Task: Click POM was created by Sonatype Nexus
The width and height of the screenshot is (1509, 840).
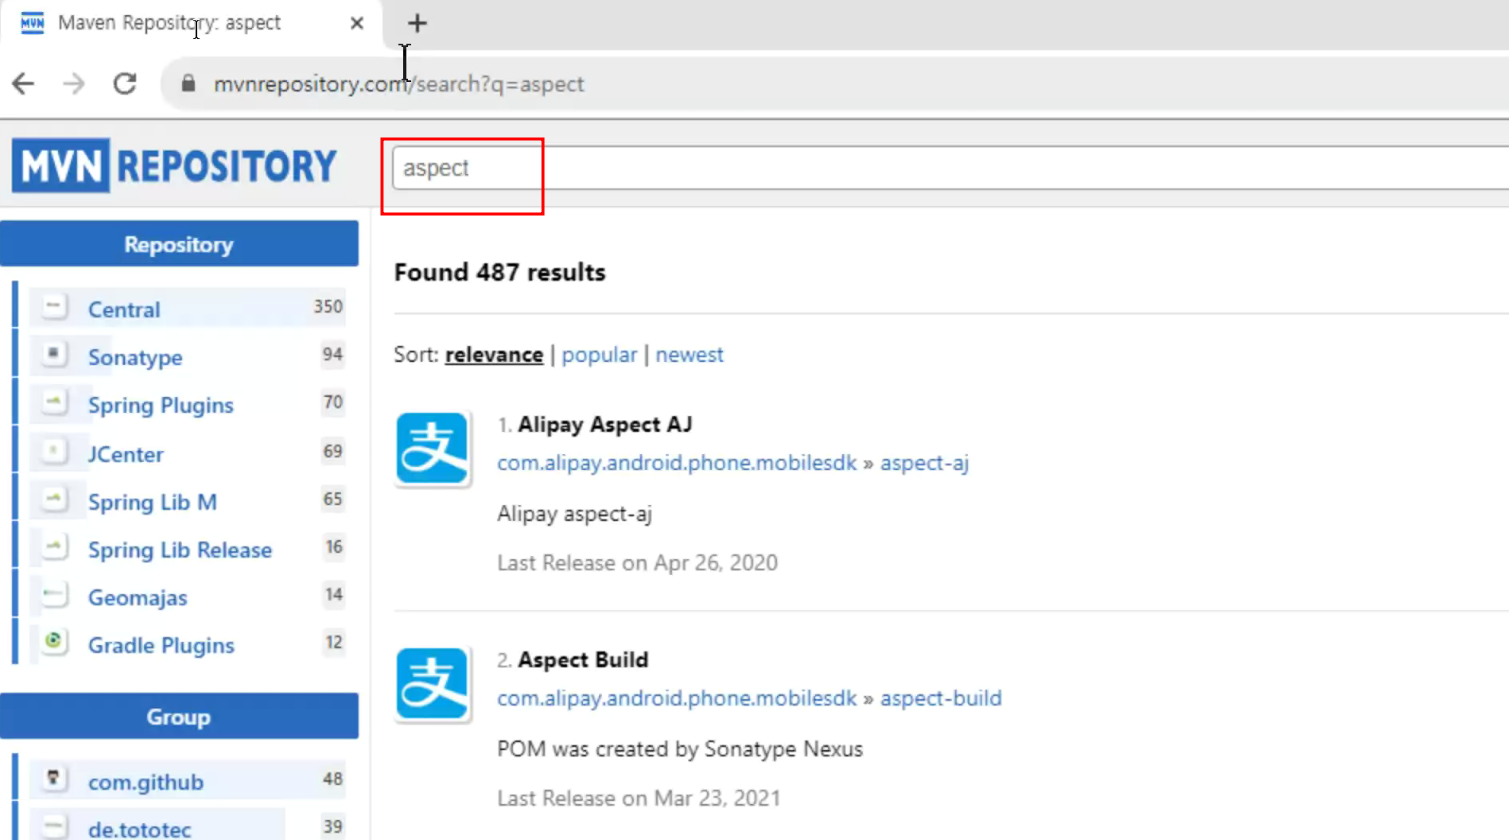Action: [x=680, y=749]
